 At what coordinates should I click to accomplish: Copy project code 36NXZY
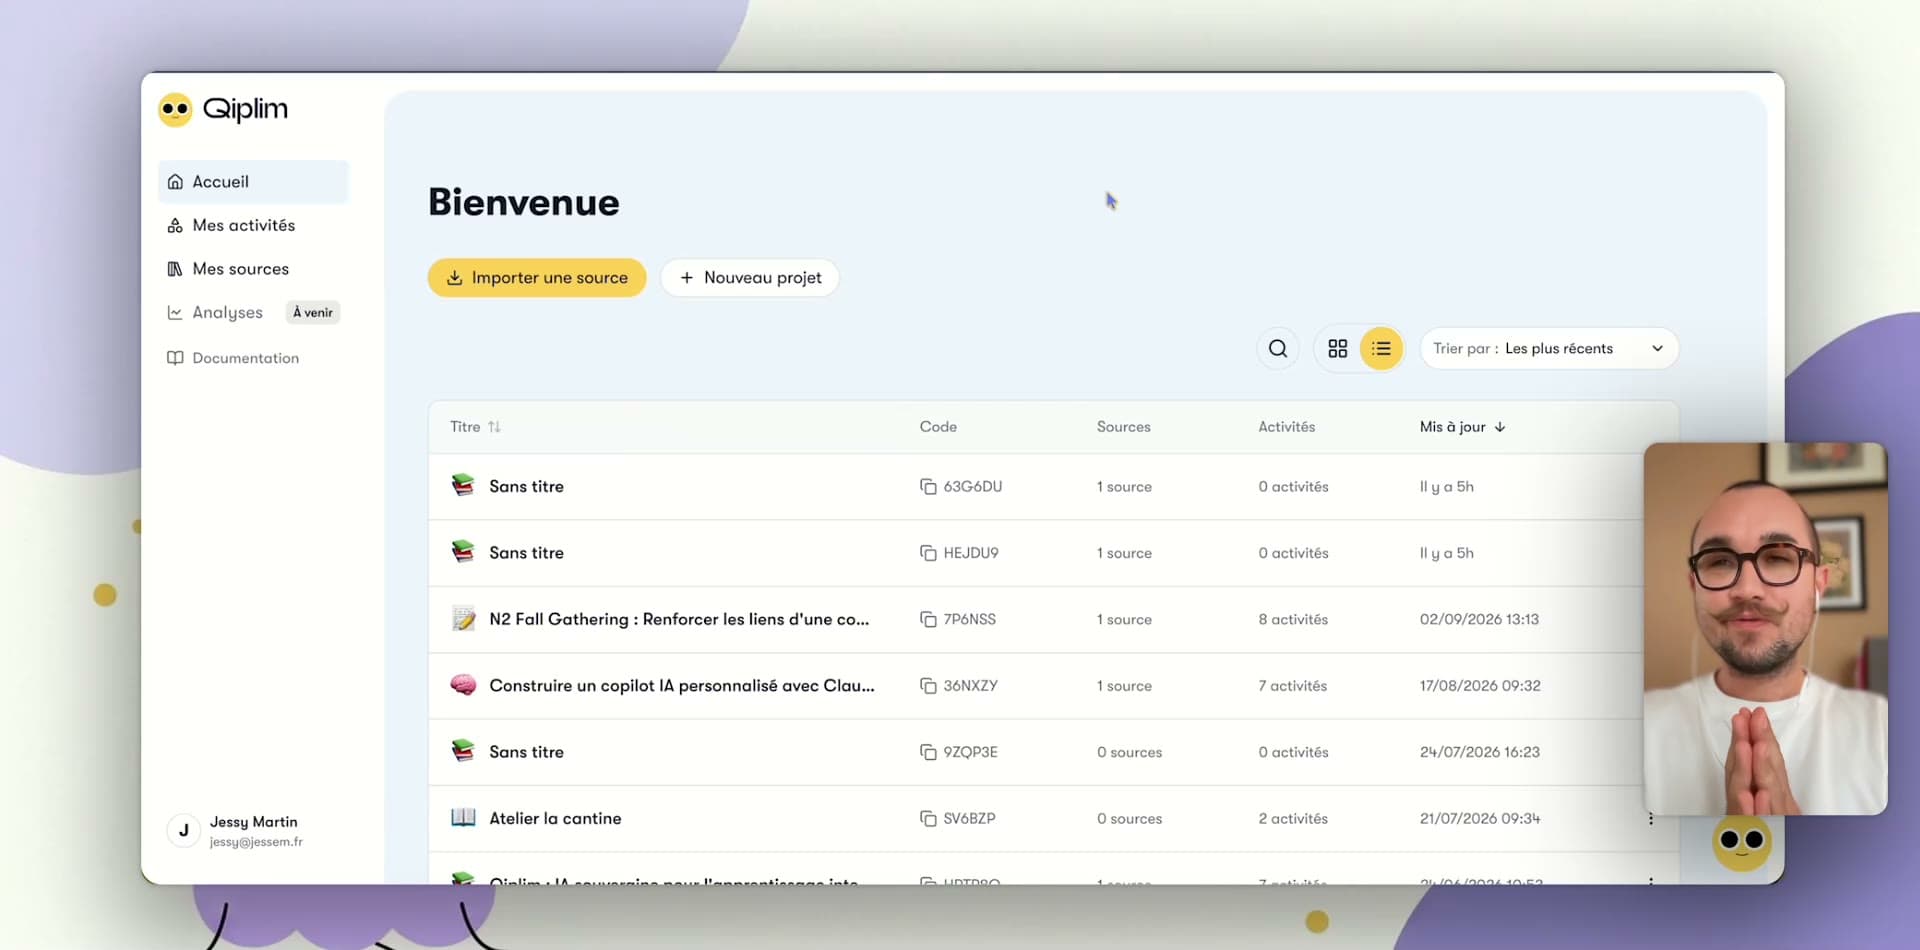tap(928, 686)
